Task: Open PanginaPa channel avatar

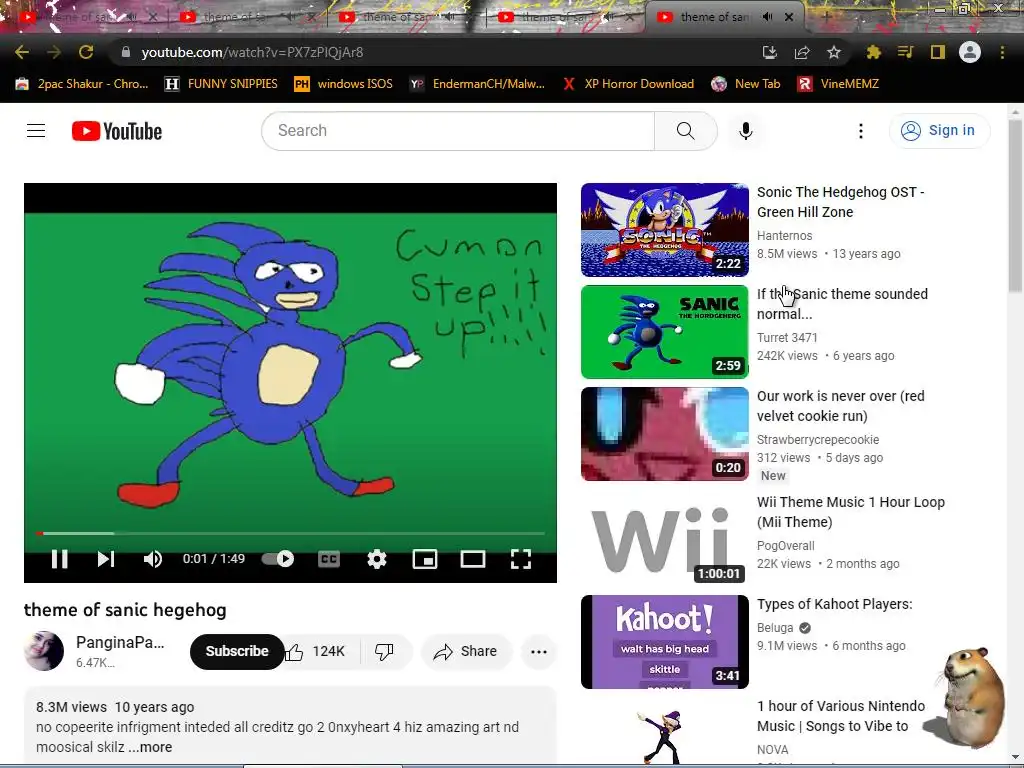Action: [x=44, y=651]
